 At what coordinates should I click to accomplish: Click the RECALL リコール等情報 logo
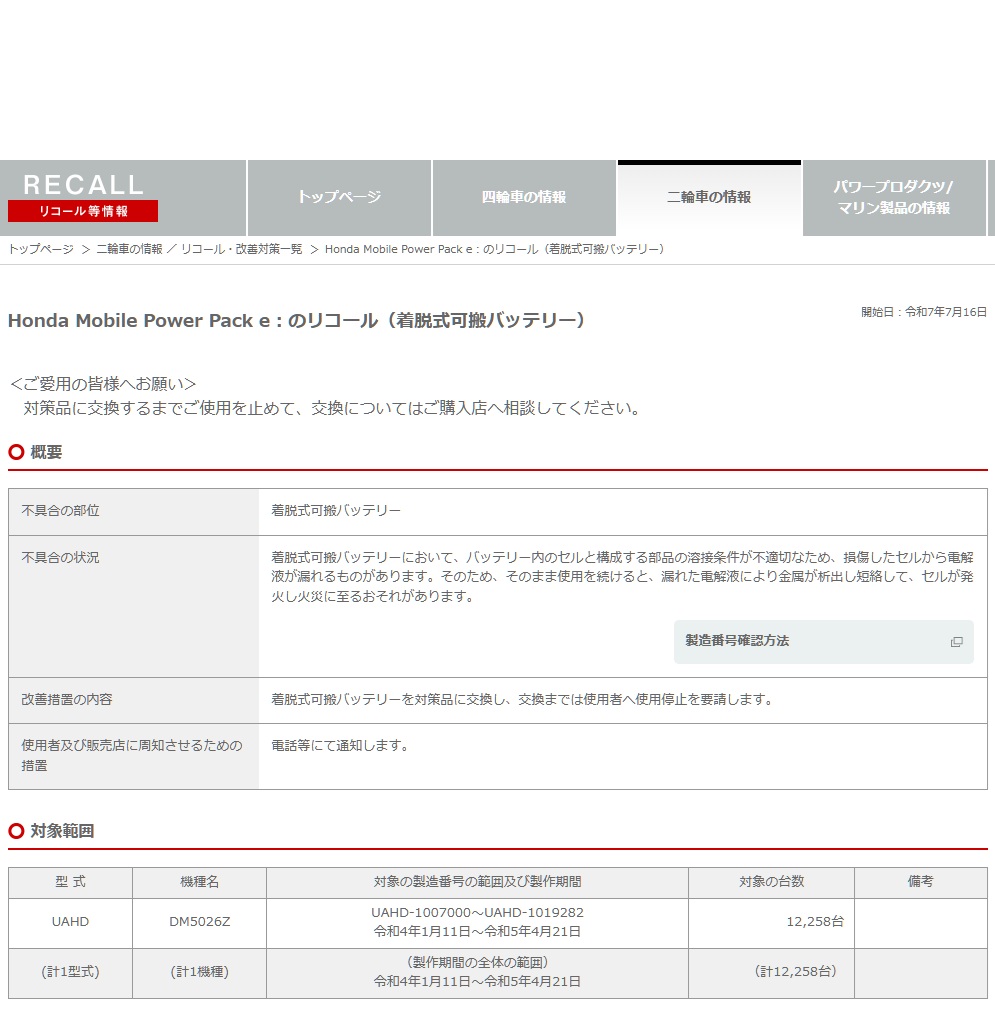83,197
